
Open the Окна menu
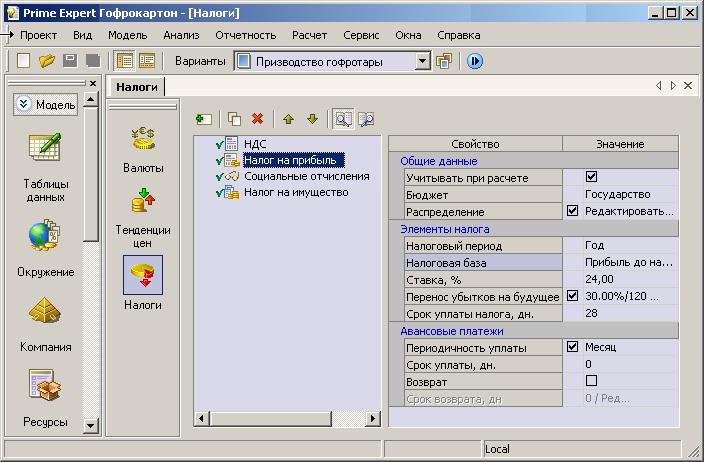408,35
